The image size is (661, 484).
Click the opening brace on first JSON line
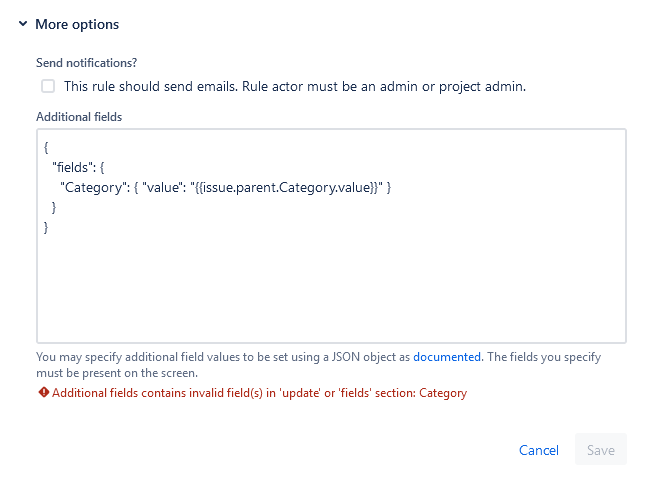(x=47, y=147)
